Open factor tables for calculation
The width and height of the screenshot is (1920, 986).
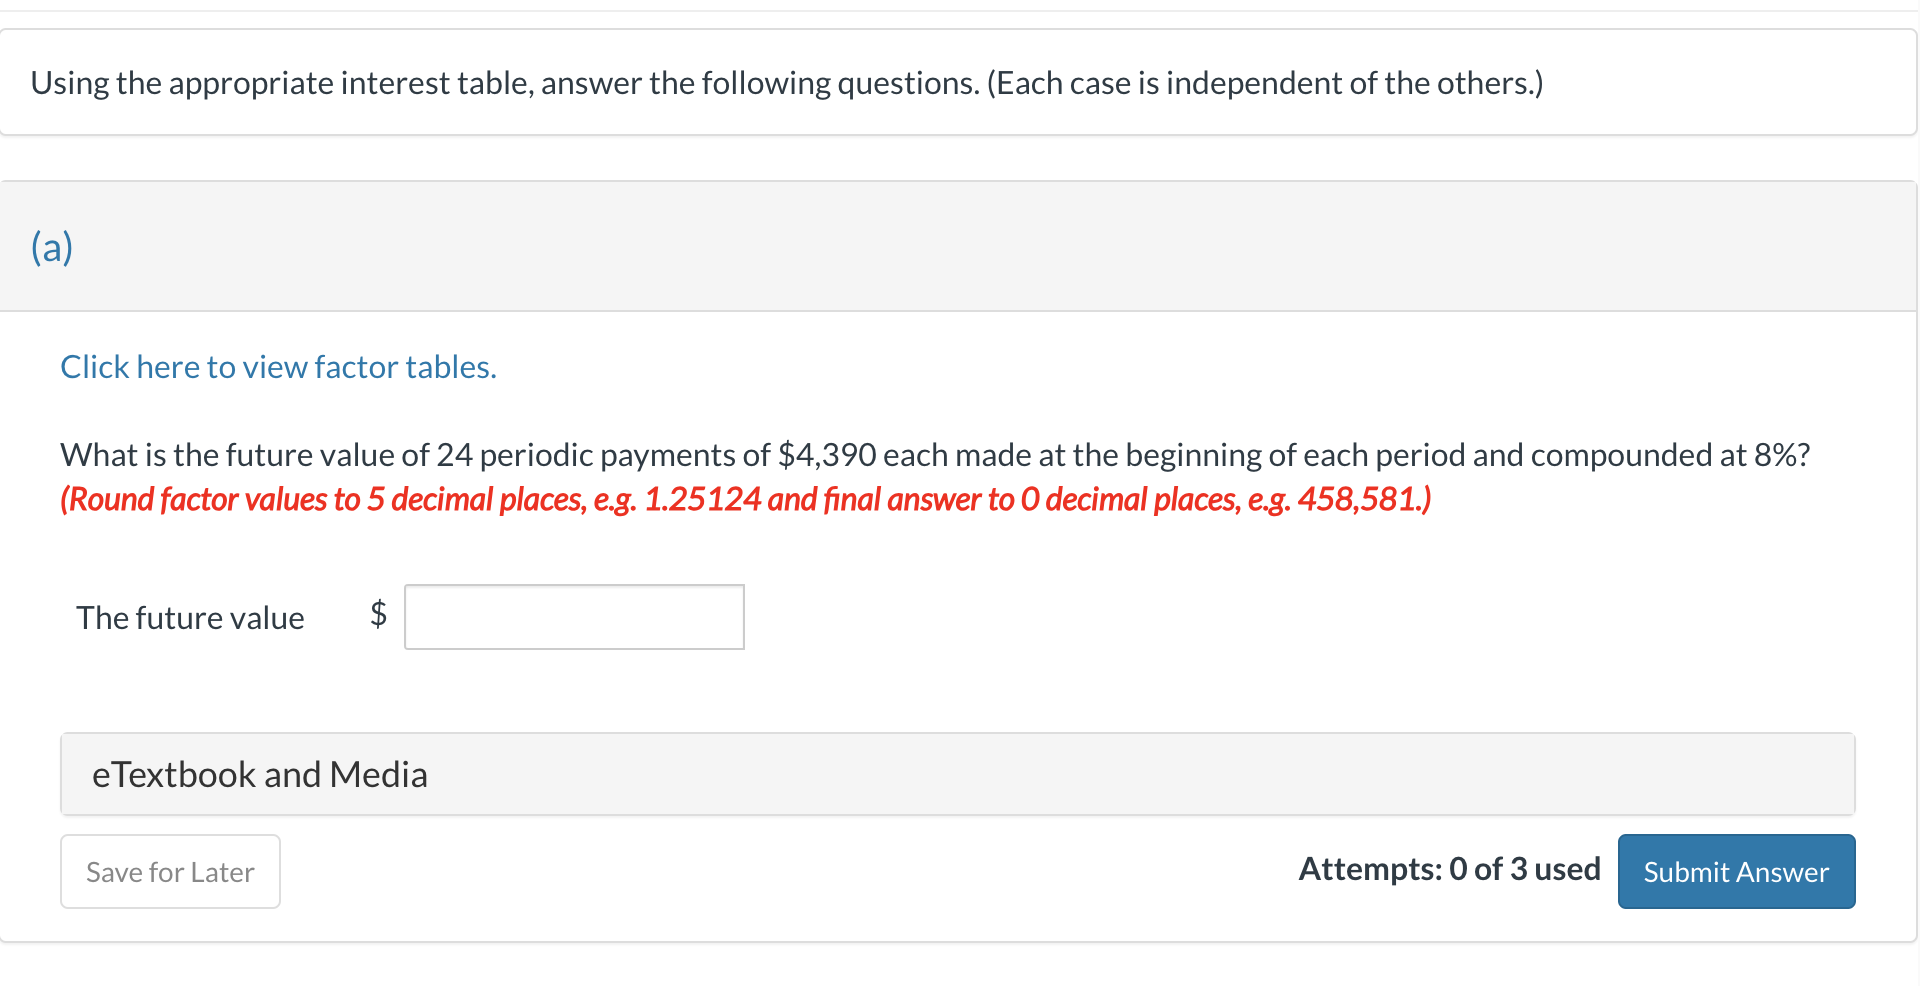pos(278,366)
